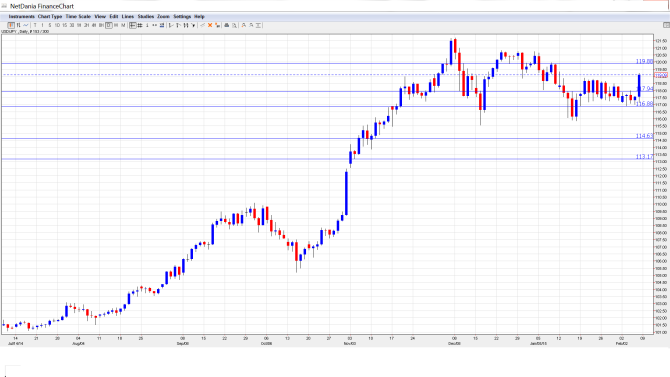Open the Studies menu
This screenshot has width=670, height=377.
[x=146, y=16]
